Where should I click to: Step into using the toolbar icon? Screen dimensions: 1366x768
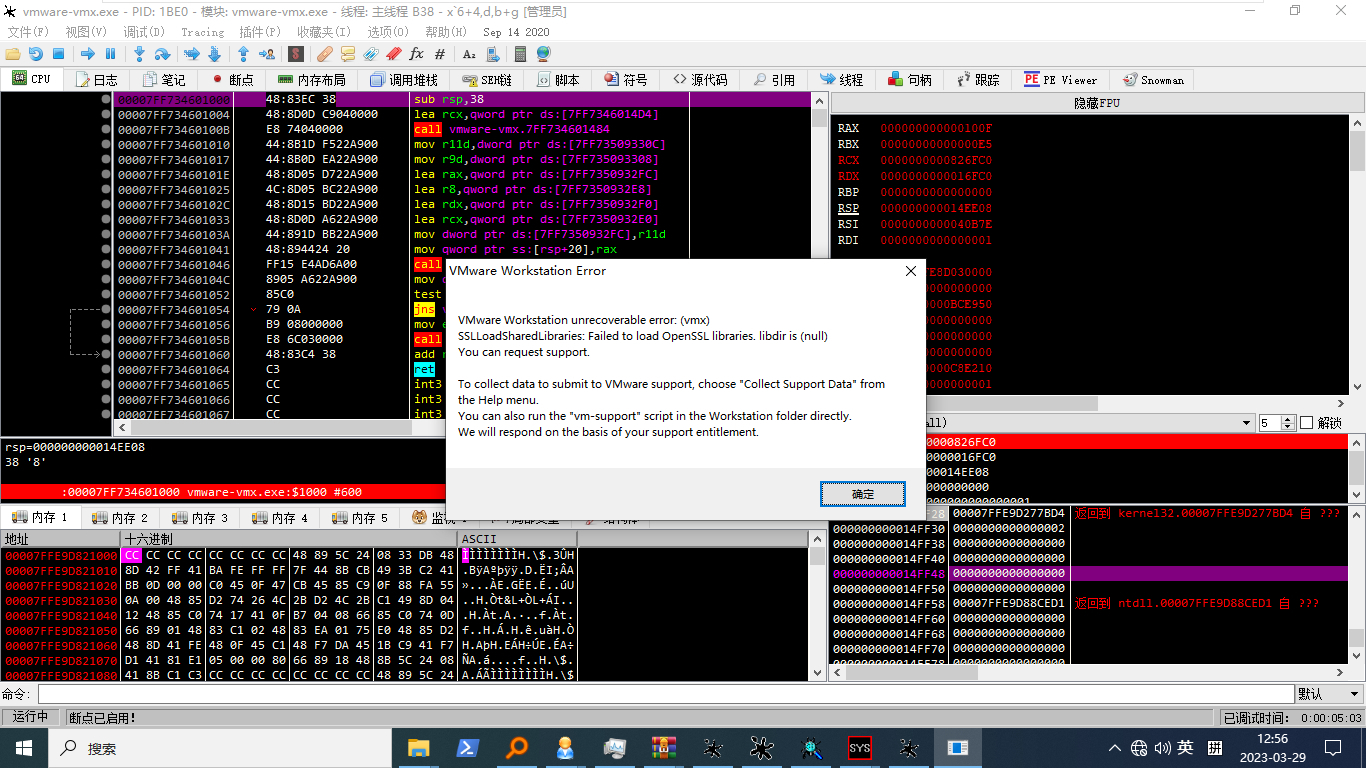click(139, 54)
